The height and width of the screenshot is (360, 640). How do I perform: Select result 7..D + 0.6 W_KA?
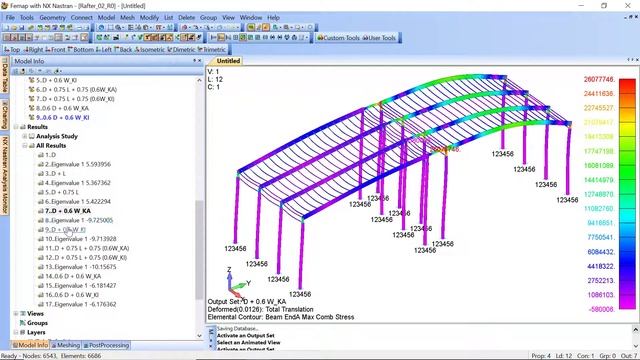click(x=68, y=211)
